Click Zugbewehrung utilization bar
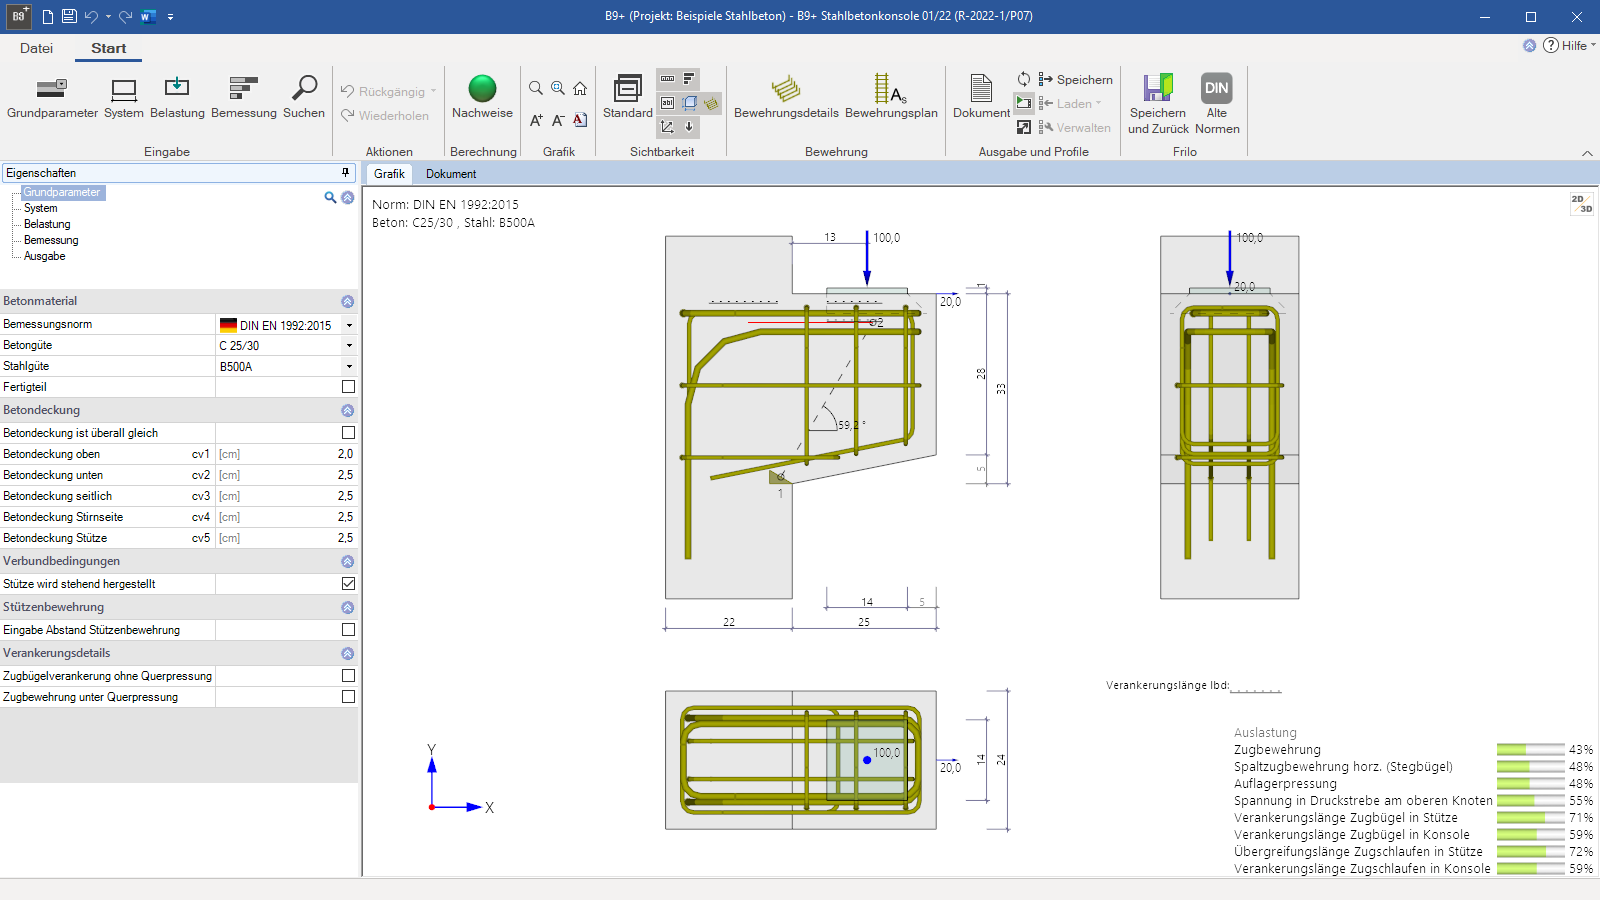Image resolution: width=1600 pixels, height=900 pixels. 1530,750
